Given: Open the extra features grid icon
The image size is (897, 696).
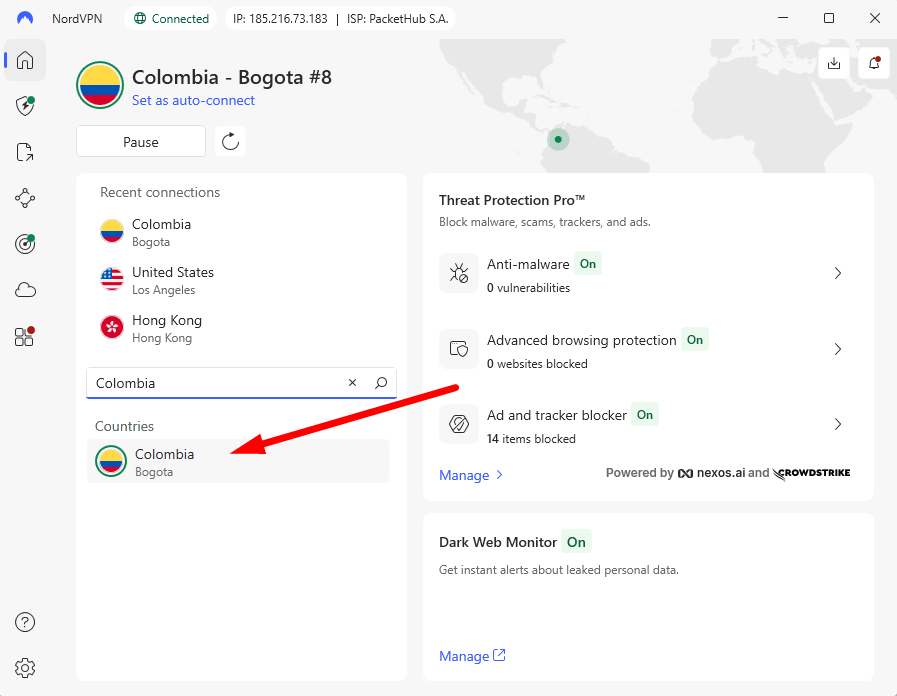Looking at the screenshot, I should (x=24, y=337).
